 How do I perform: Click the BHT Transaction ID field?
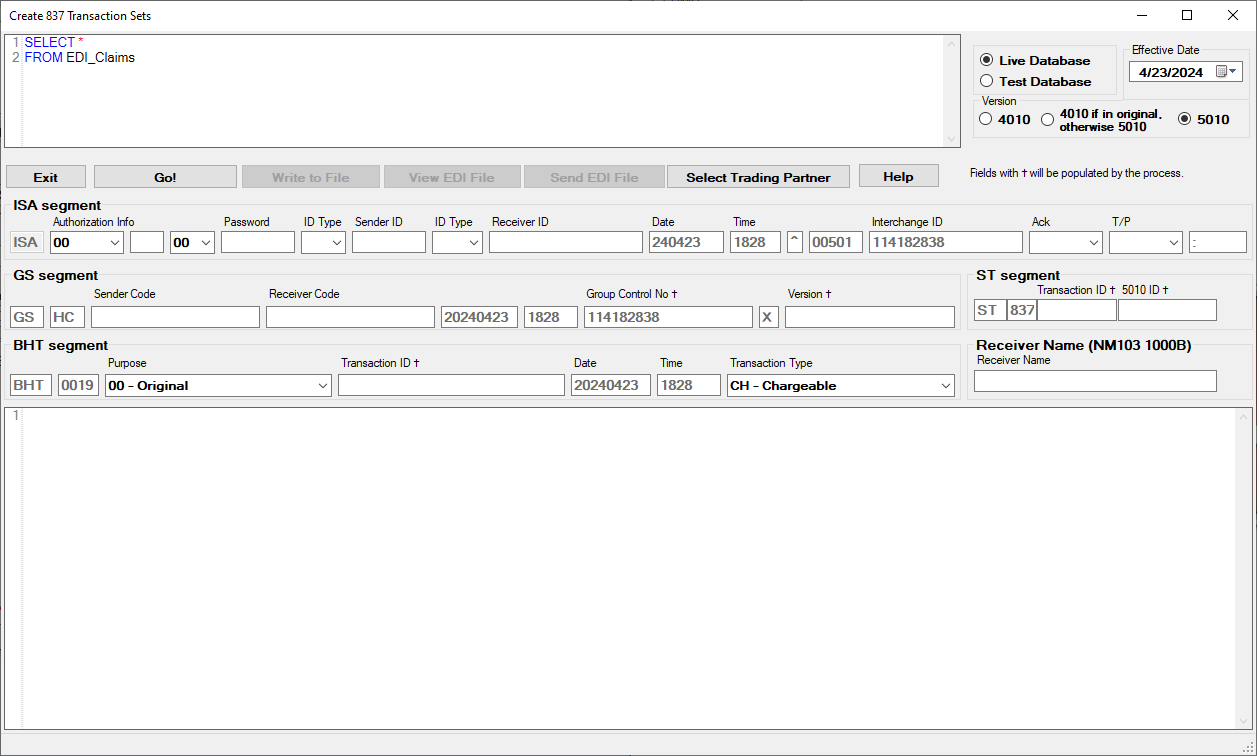tap(451, 385)
